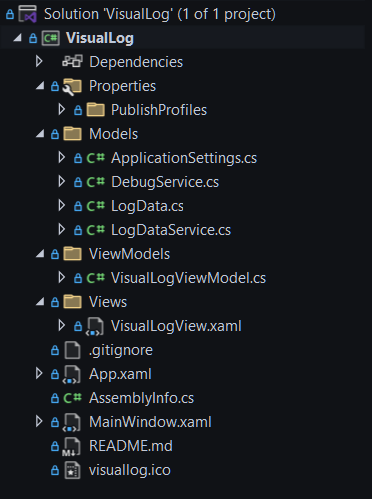The image size is (372, 499).
Task: Collapse the VisualLog project node
Action: click(x=17, y=38)
